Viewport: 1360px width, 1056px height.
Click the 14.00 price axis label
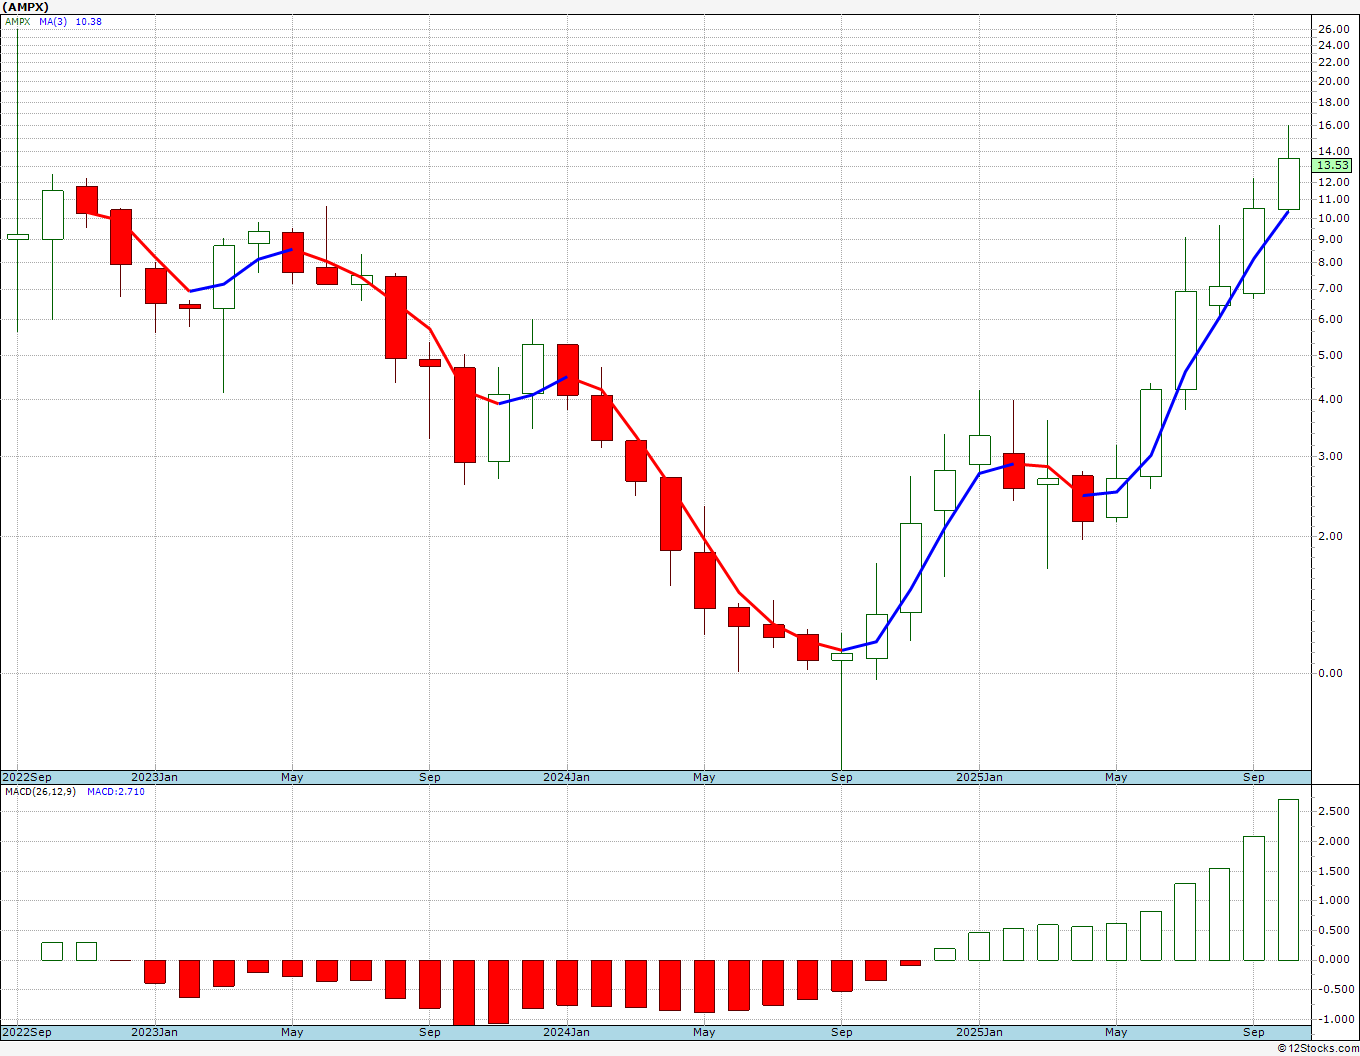pyautogui.click(x=1333, y=152)
